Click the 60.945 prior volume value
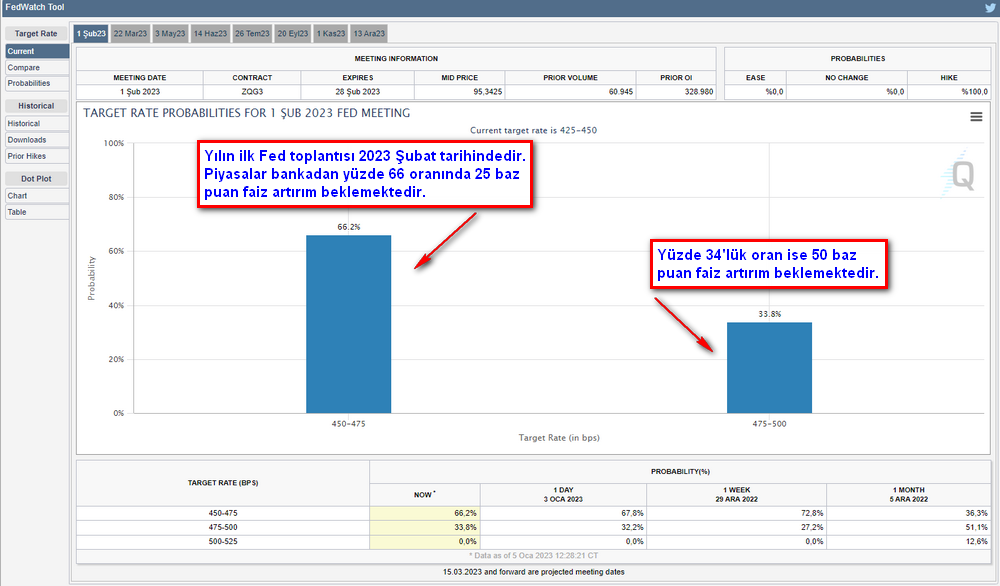The height and width of the screenshot is (586, 1000). coord(621,92)
